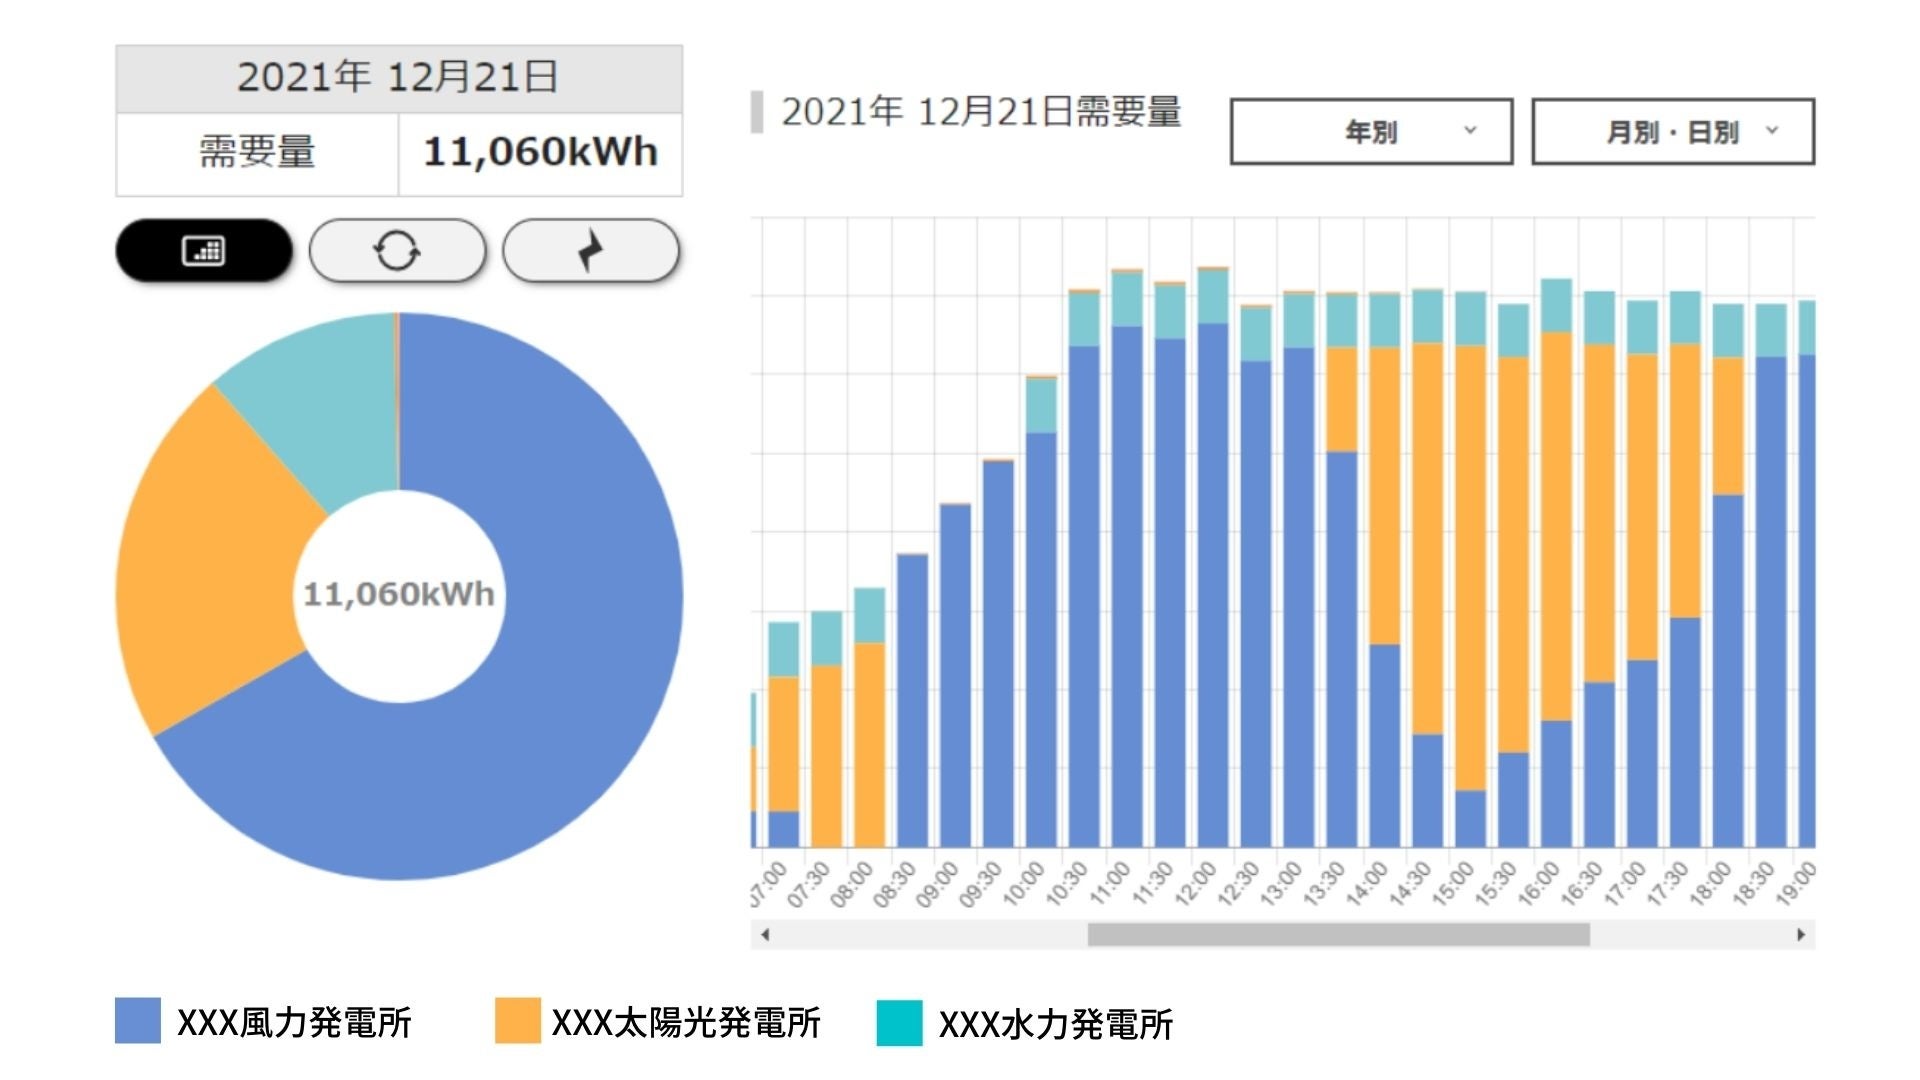The image size is (1920, 1080).
Task: Select the chart view icon button
Action: click(204, 250)
